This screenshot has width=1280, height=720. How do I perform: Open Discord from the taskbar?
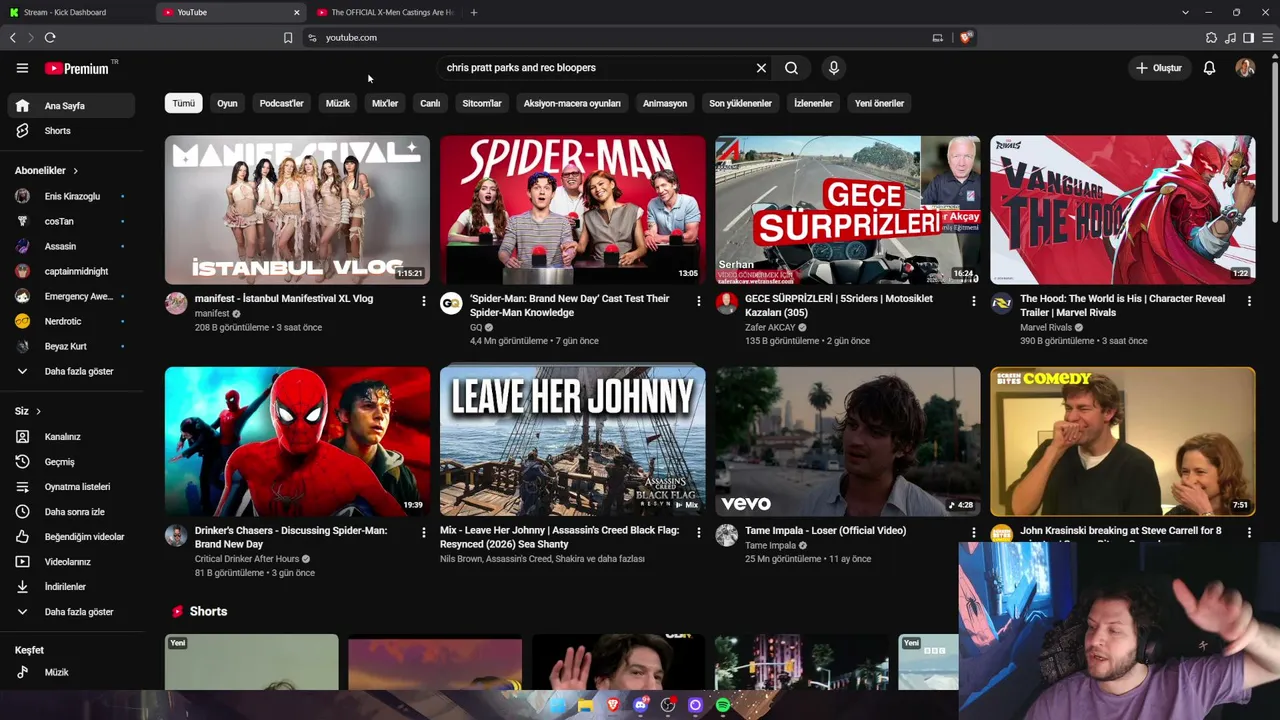(x=641, y=706)
